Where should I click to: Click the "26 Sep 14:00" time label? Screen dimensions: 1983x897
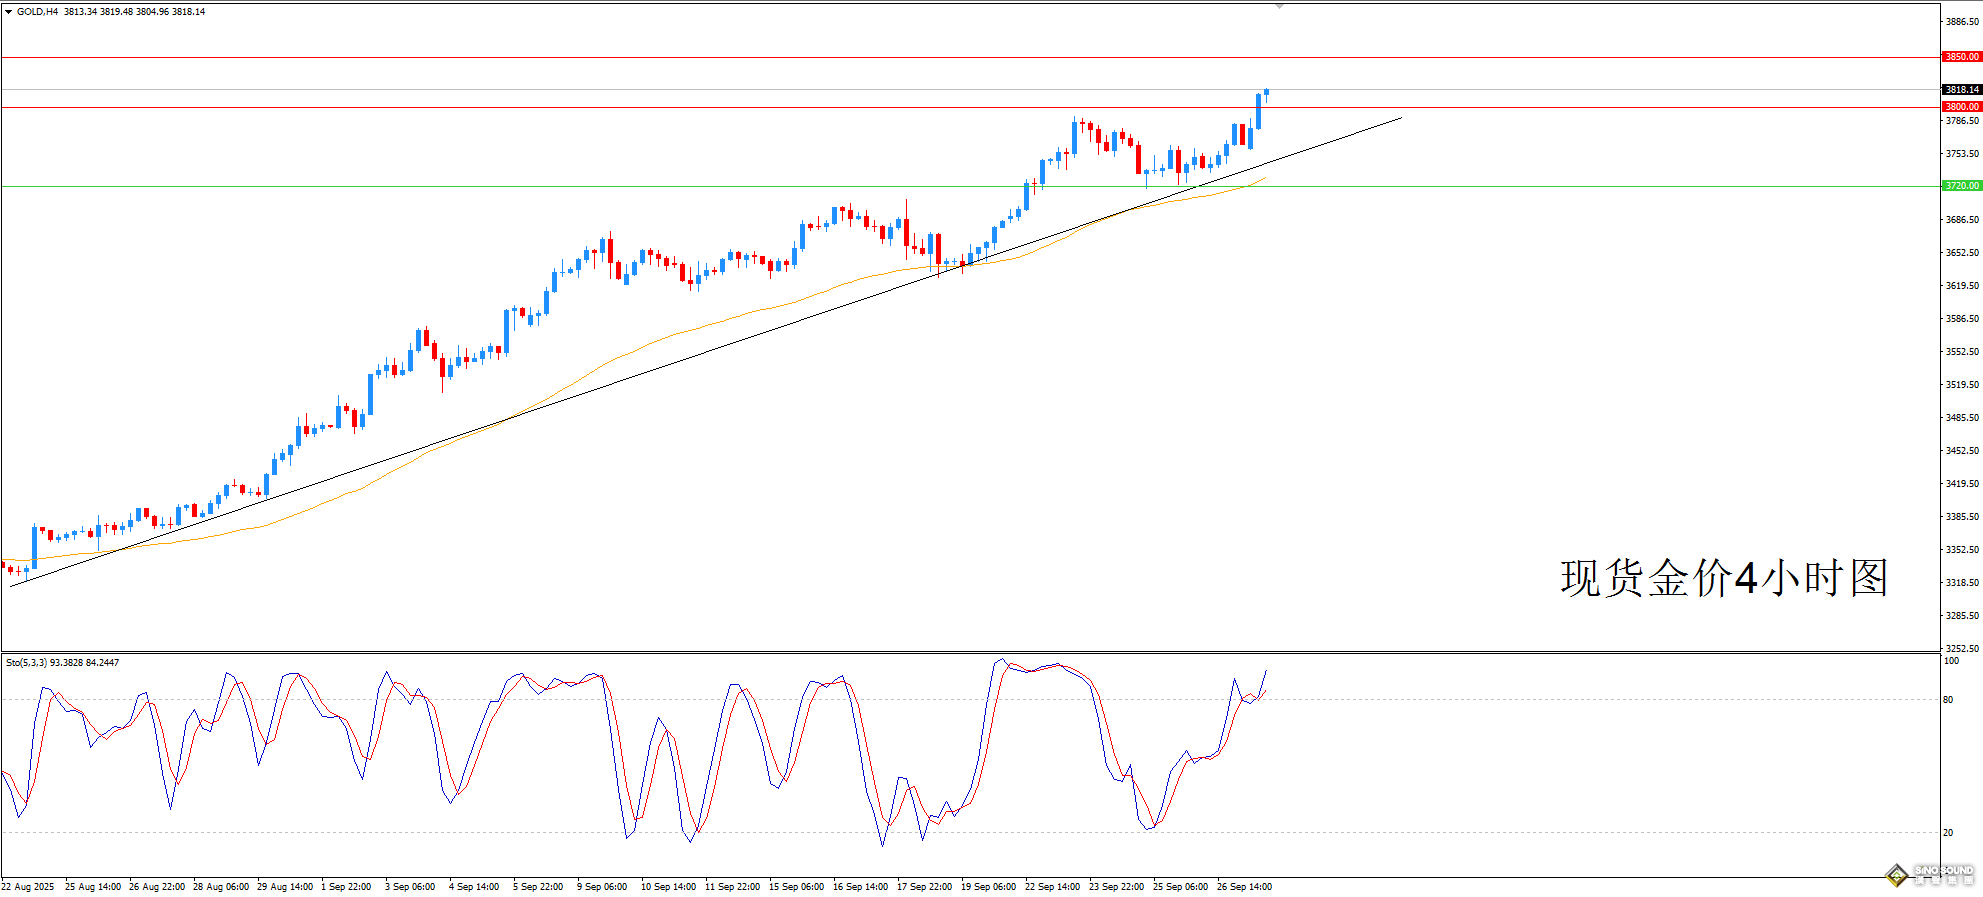[x=1244, y=887]
